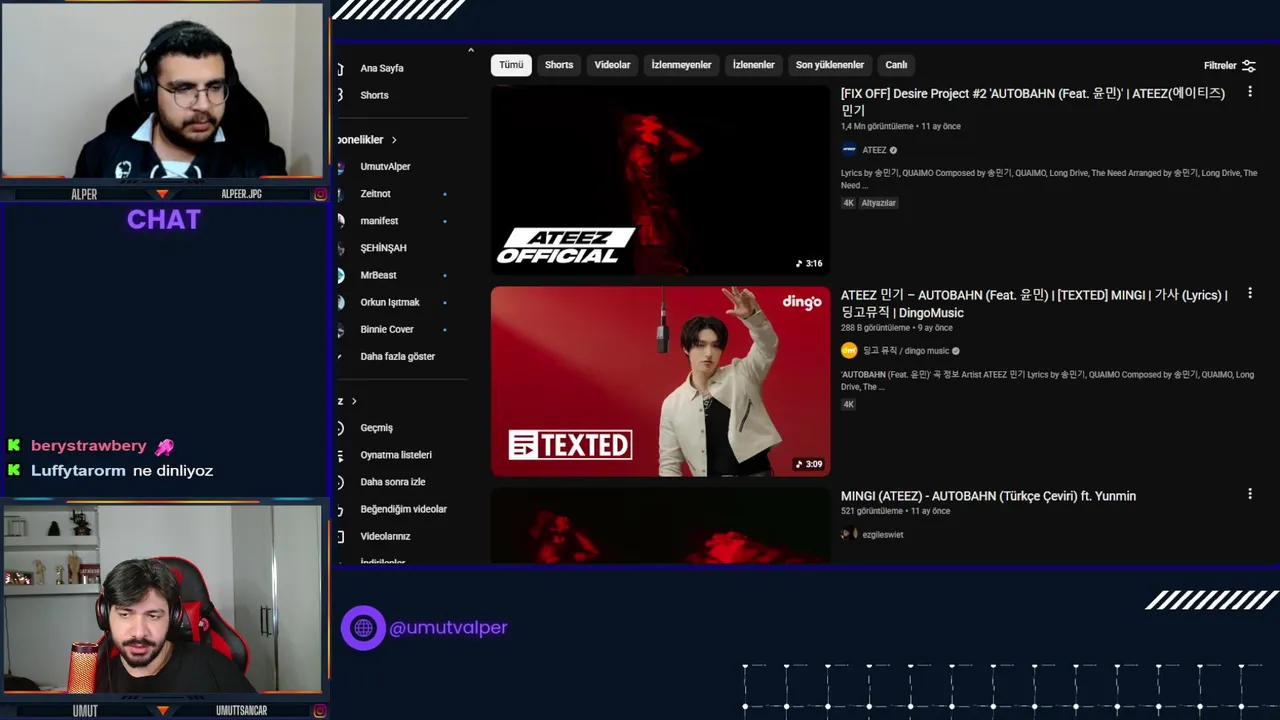This screenshot has height=720, width=1280.
Task: Open Daha sonra izle list
Action: click(393, 482)
